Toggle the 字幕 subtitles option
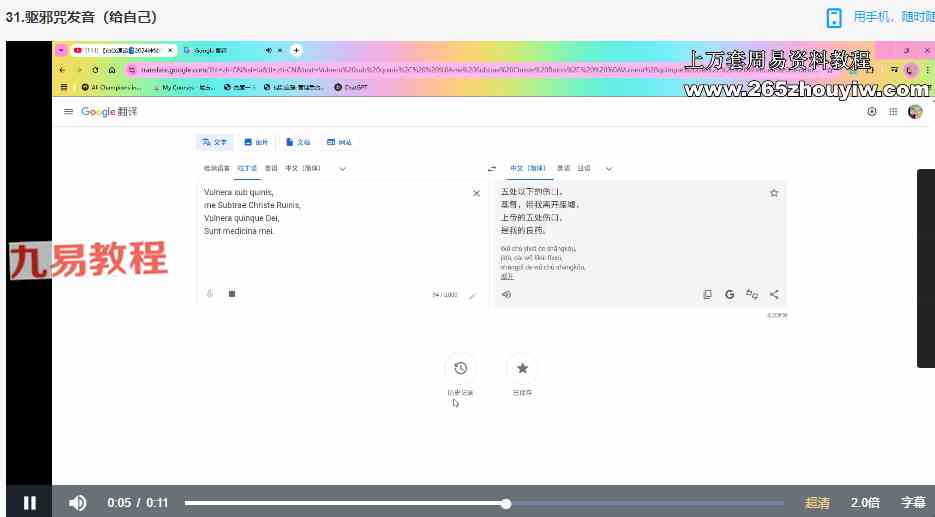This screenshot has width=935, height=517. click(913, 503)
